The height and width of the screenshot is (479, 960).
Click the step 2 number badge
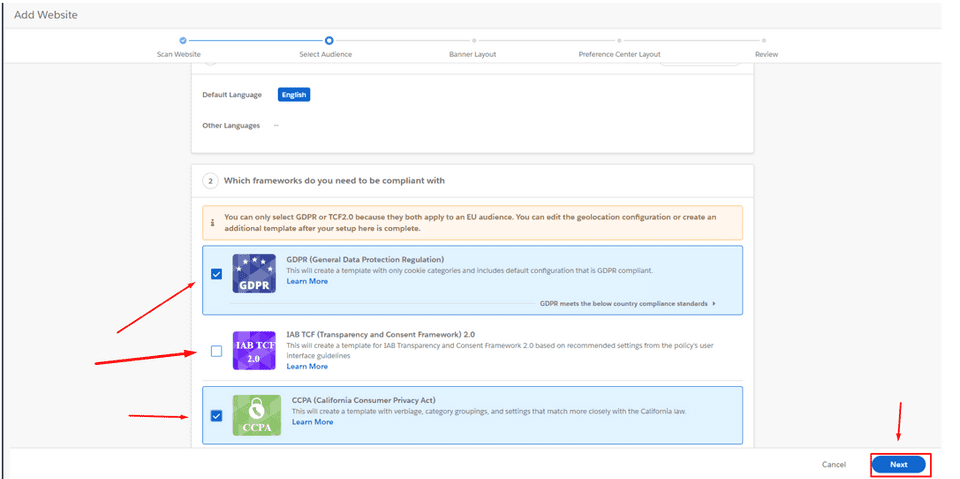coord(211,181)
